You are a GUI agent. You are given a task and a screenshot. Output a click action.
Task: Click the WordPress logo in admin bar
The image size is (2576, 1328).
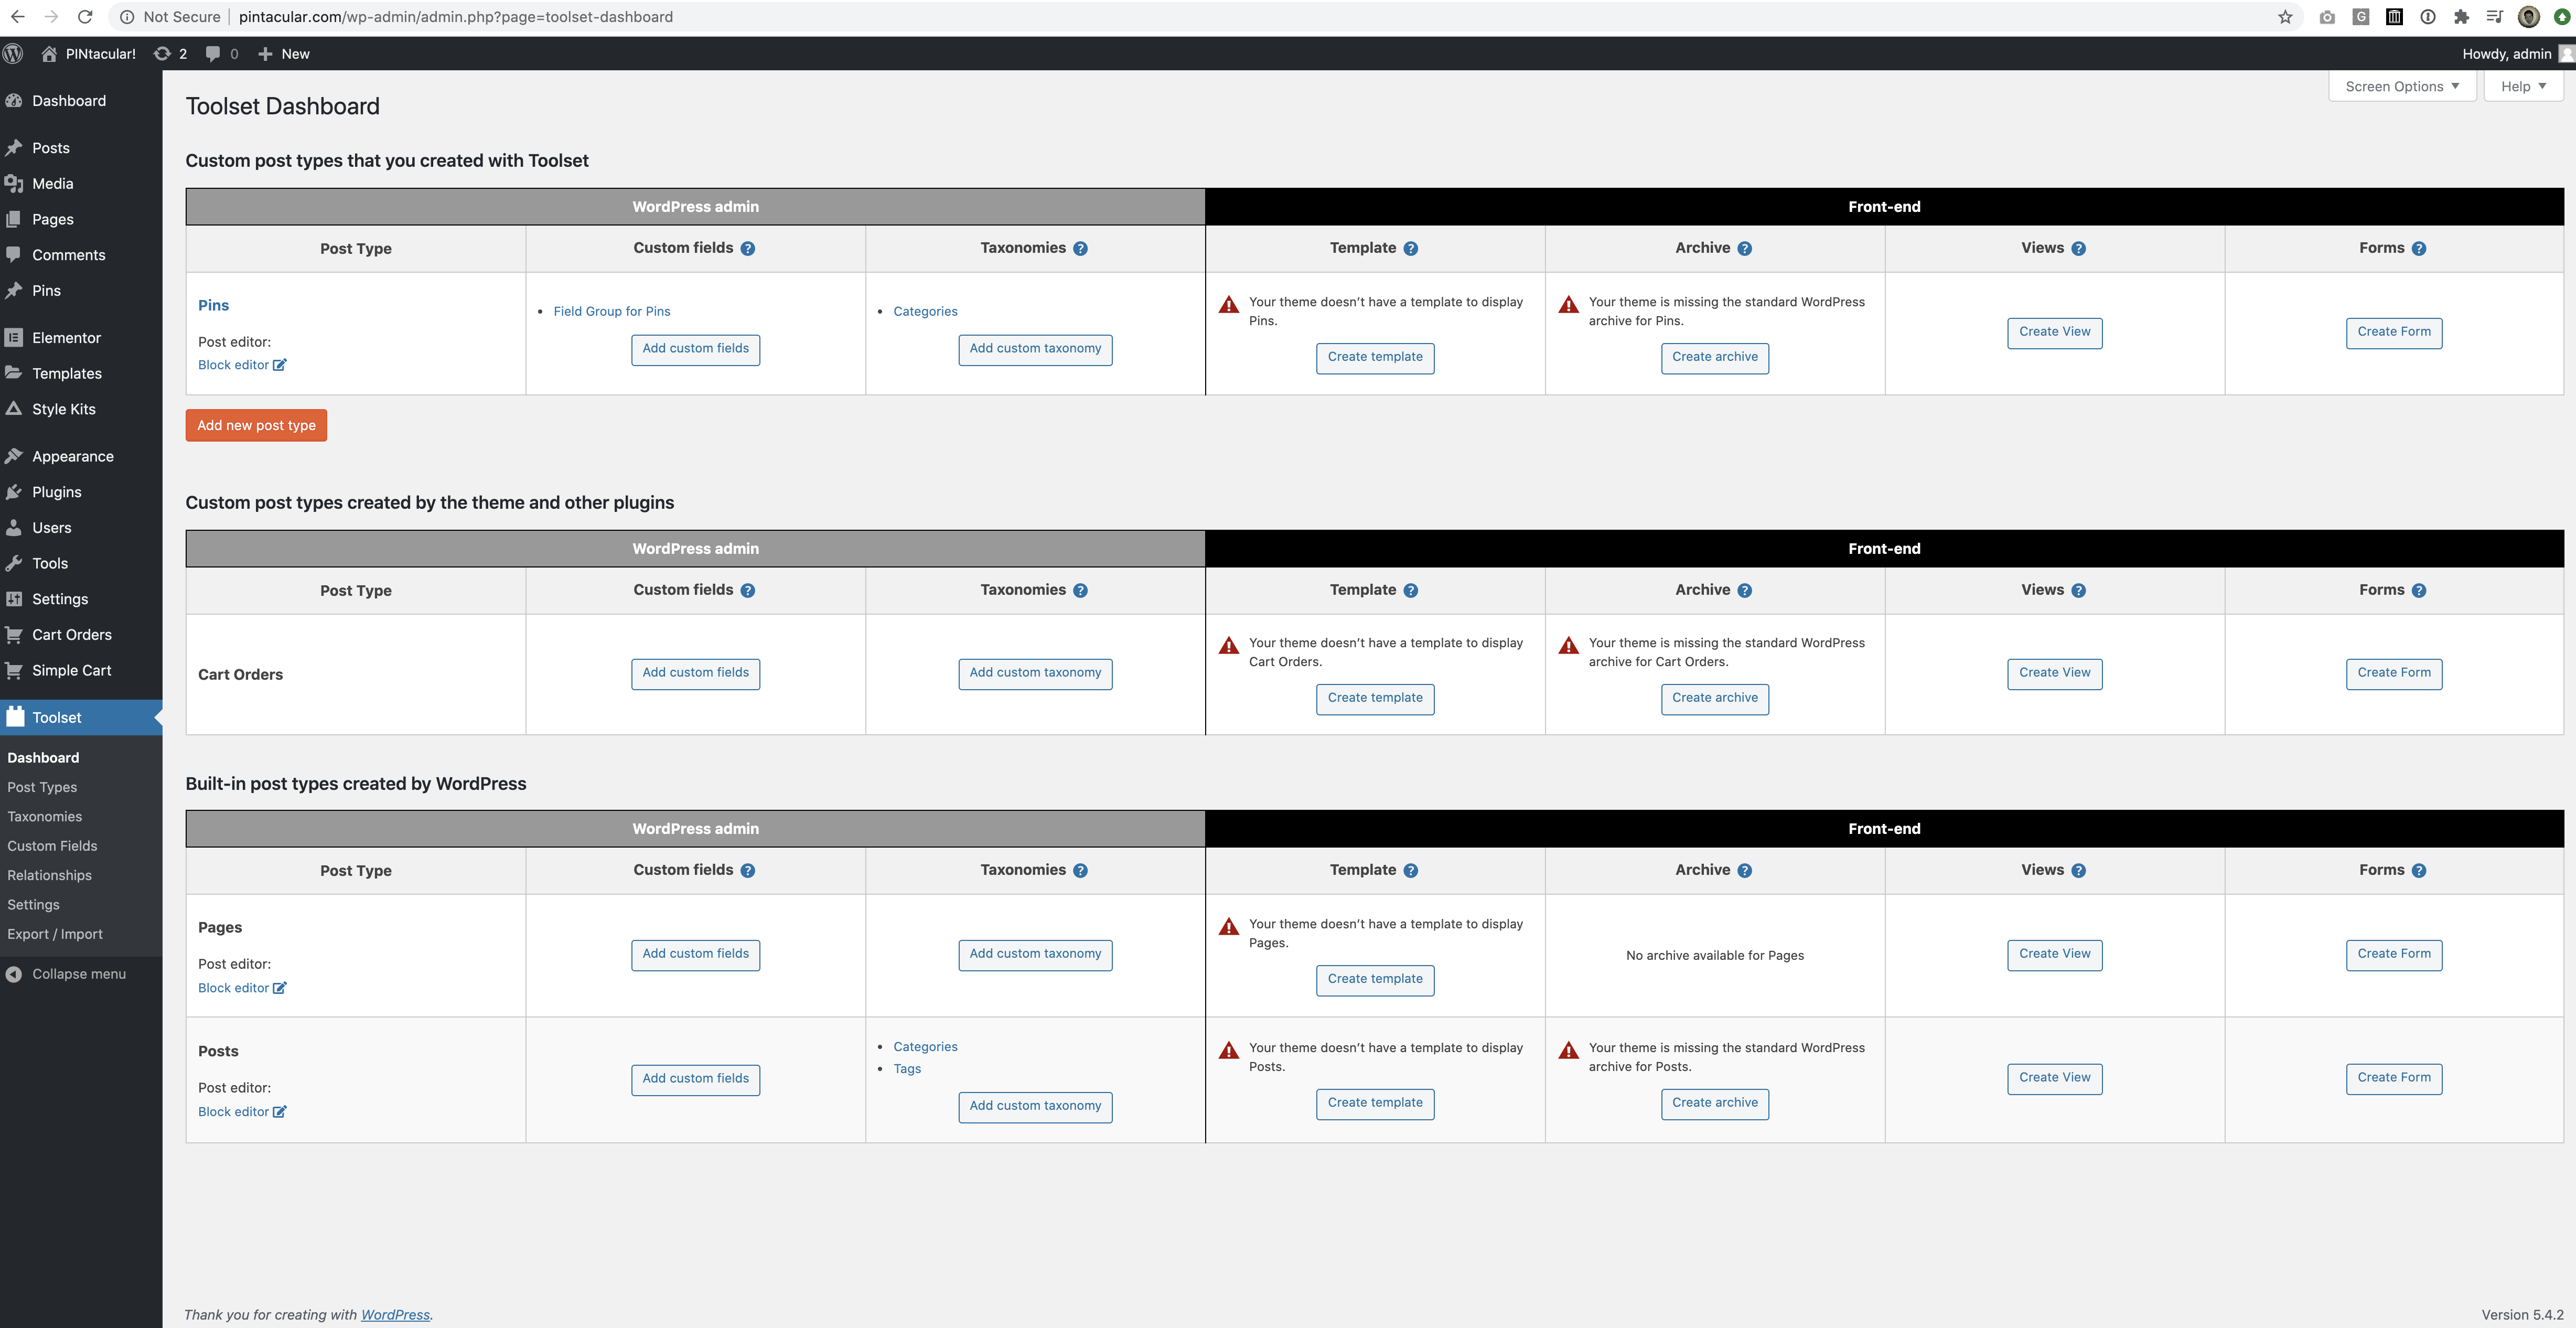click(13, 54)
